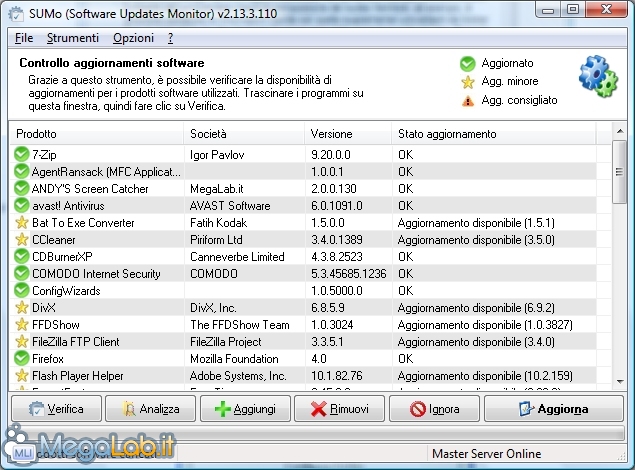
Task: Click 'Aggiornamento disponibile (10.2.159)' status
Action: [485, 376]
